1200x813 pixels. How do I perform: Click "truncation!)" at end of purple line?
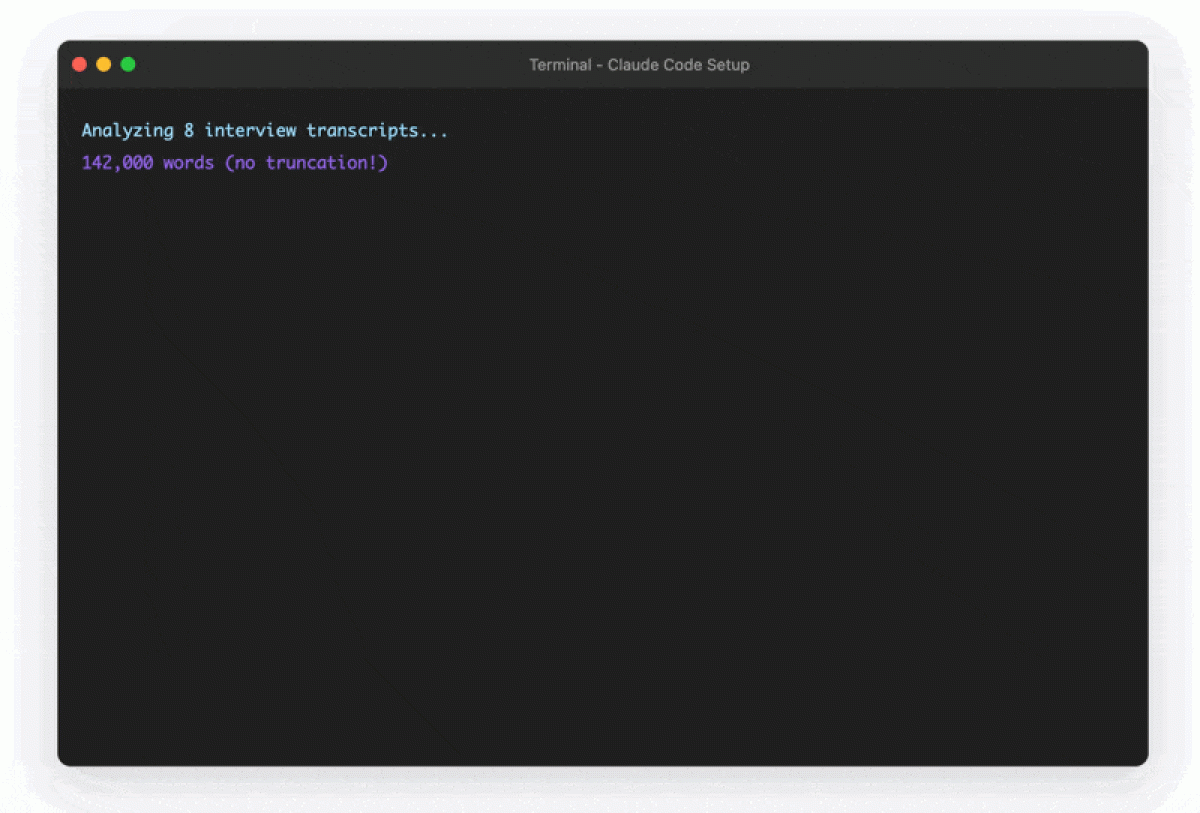point(327,163)
